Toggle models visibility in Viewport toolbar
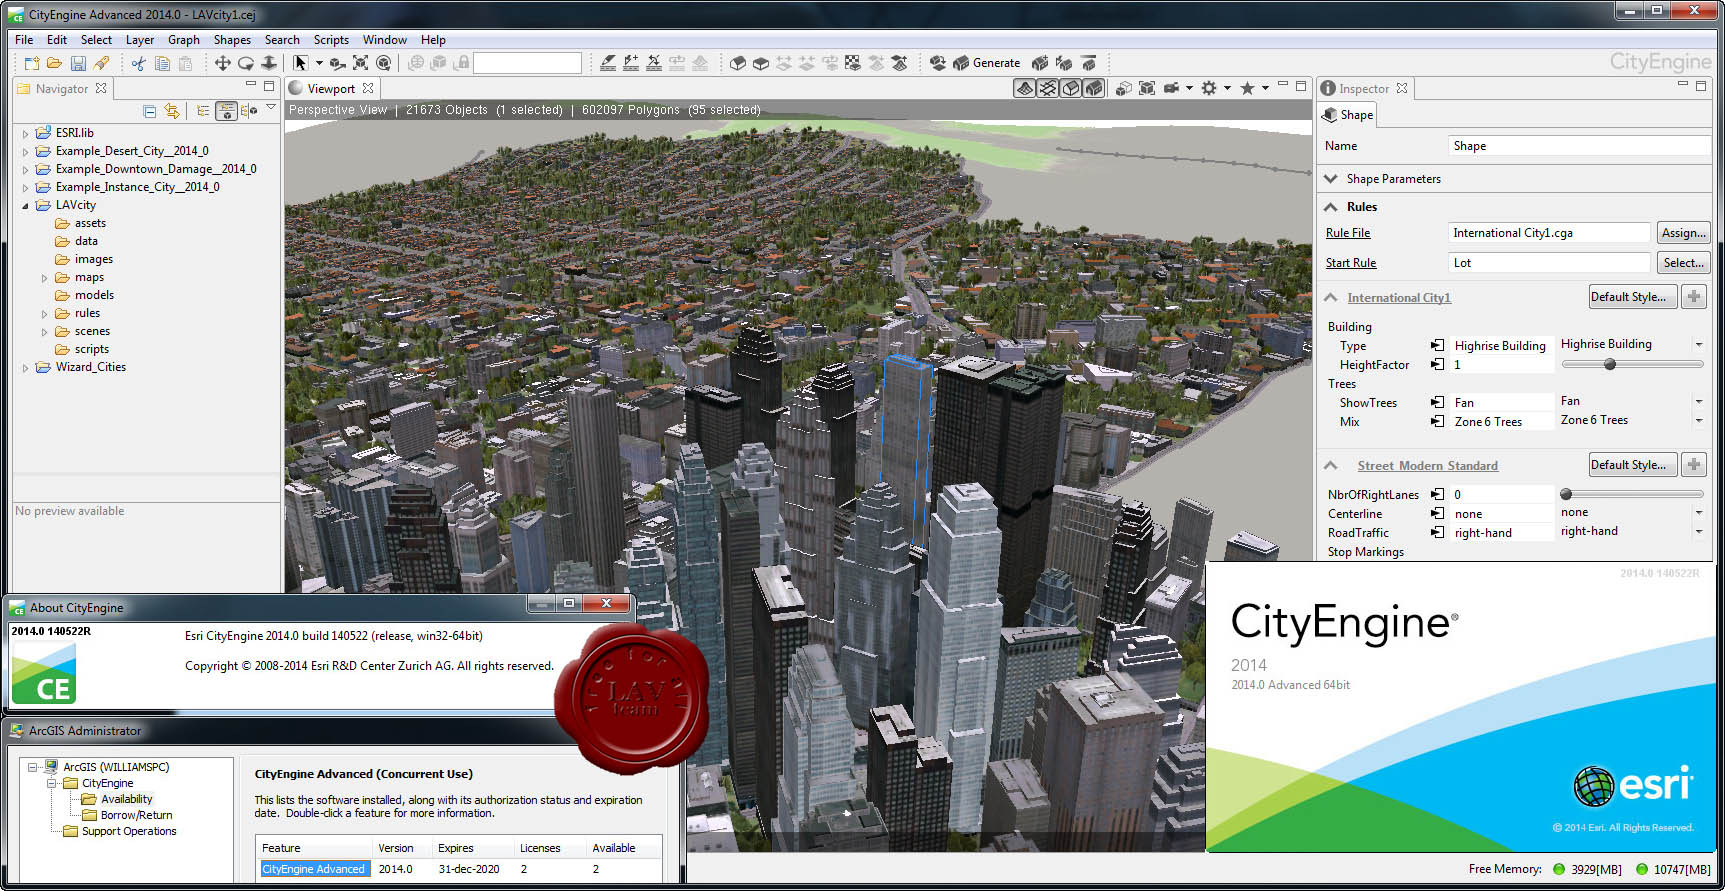This screenshot has width=1725, height=891. [x=1094, y=88]
